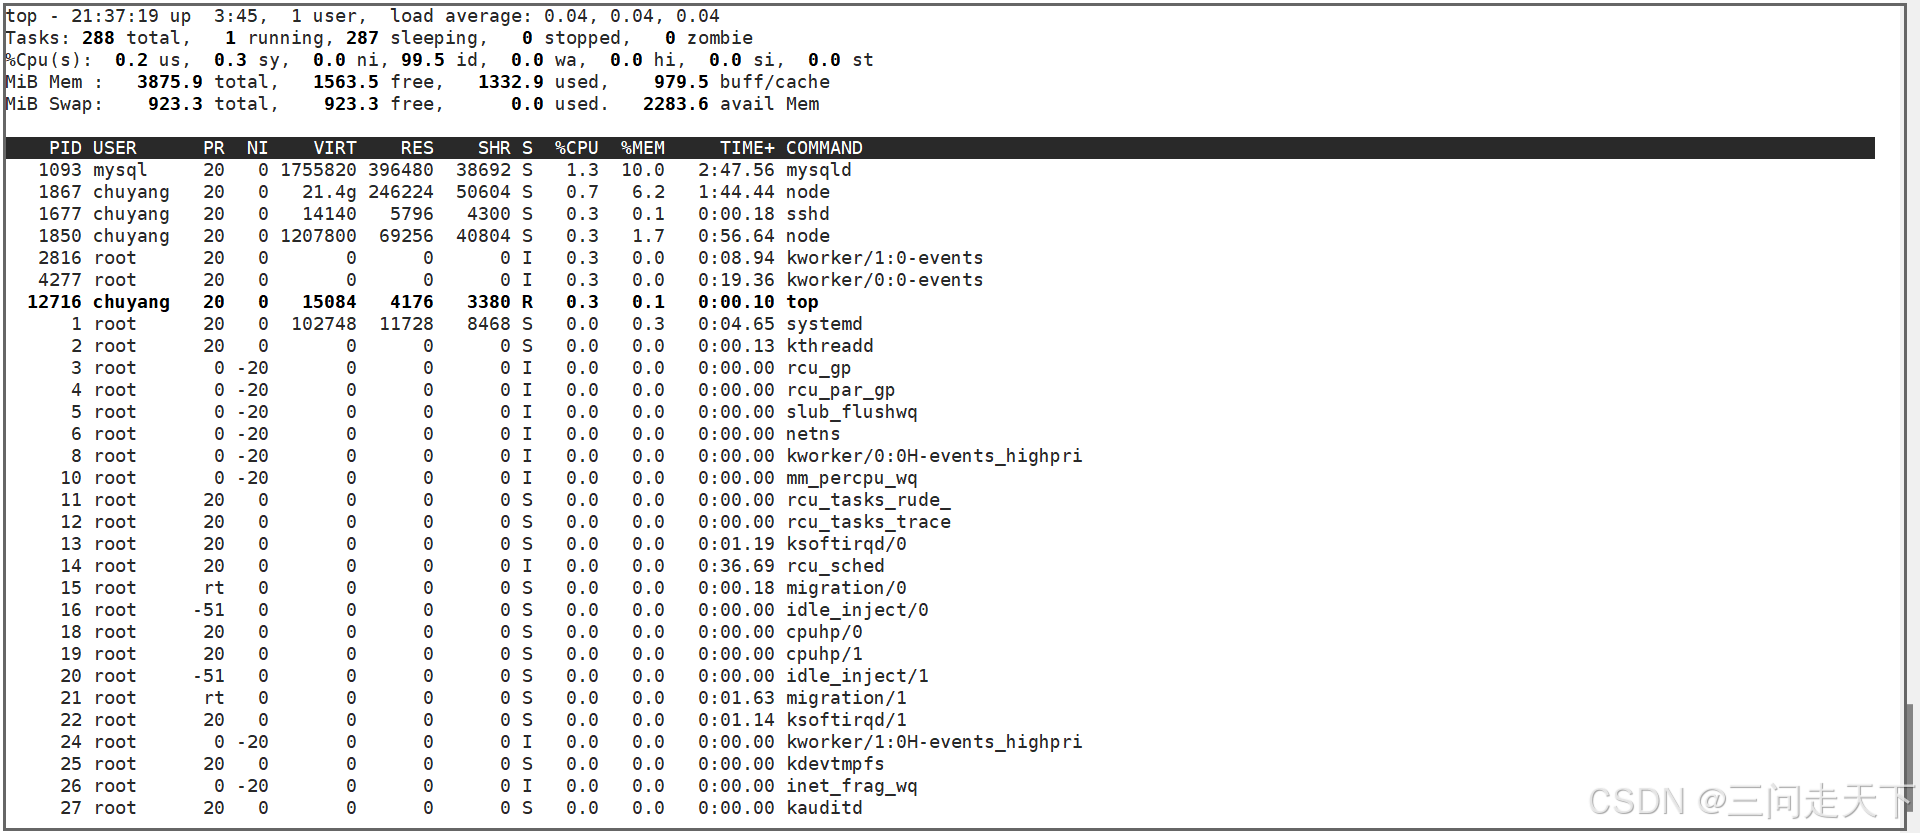Click the USER column header
Viewport: 1920px width, 833px height.
pos(115,148)
